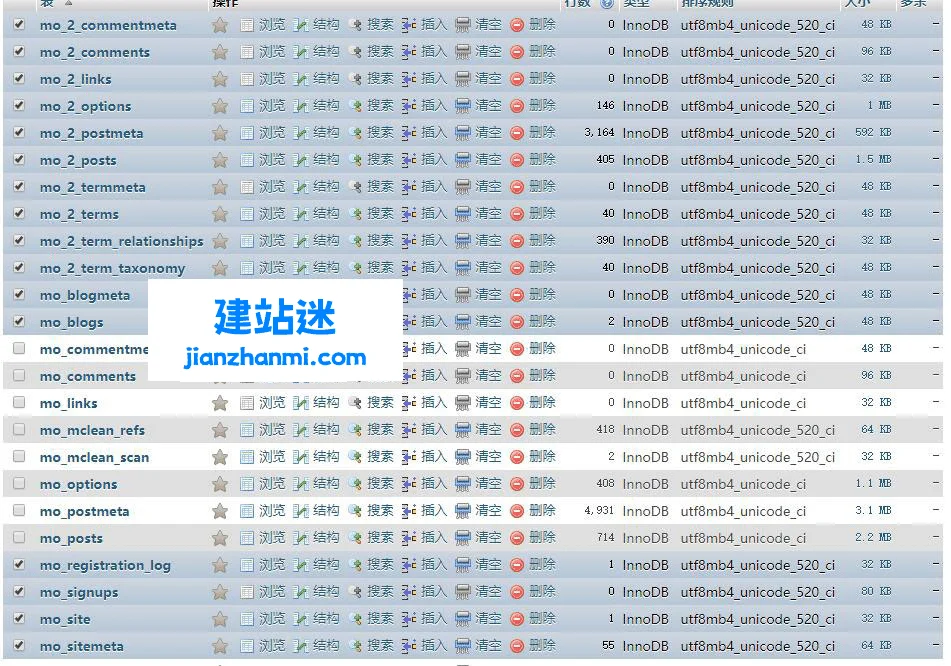Open the mo_blogs table name link
Screen dimensions: 951x666
point(71,322)
